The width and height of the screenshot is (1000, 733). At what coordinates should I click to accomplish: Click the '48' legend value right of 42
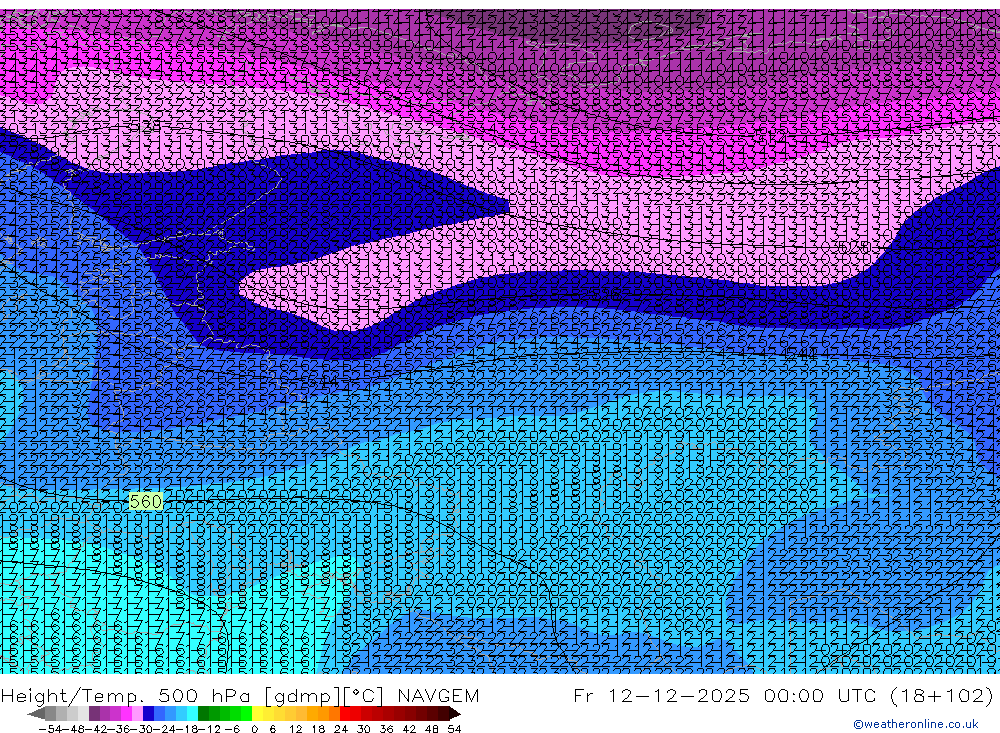point(432,729)
